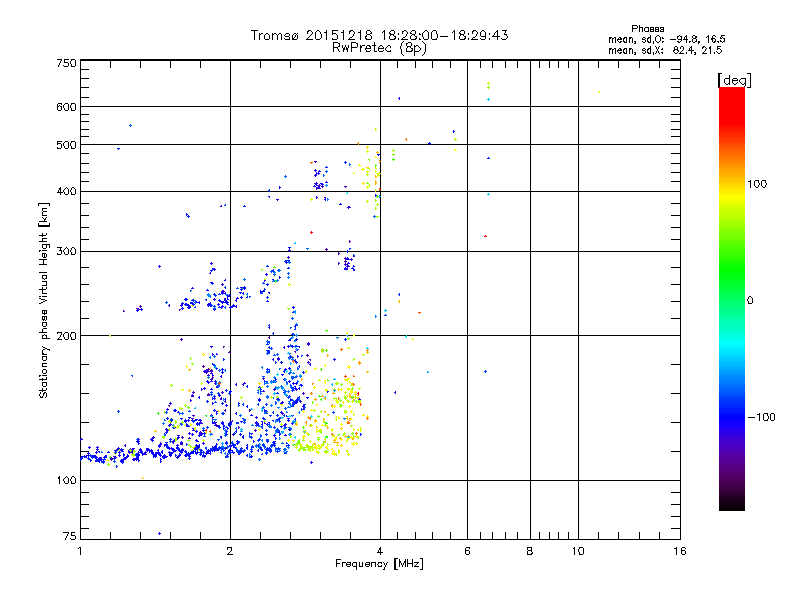Click the y-axis '750' tick label
The width and height of the screenshot is (800, 600).
tap(66, 63)
